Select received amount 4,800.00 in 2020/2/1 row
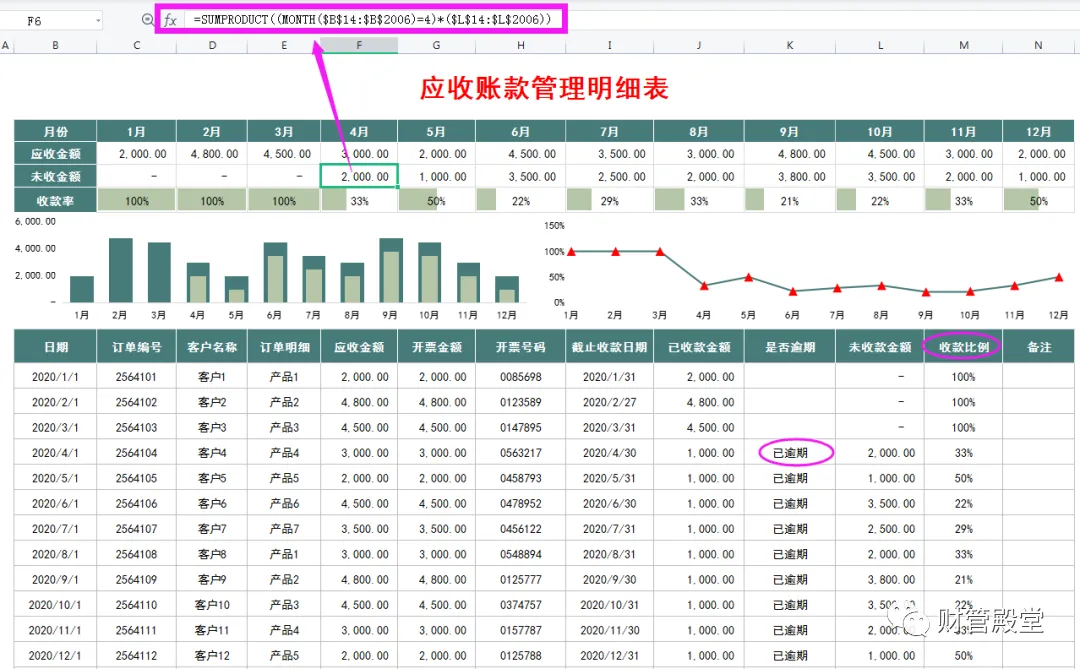Viewport: 1080px width, 669px height. point(699,402)
